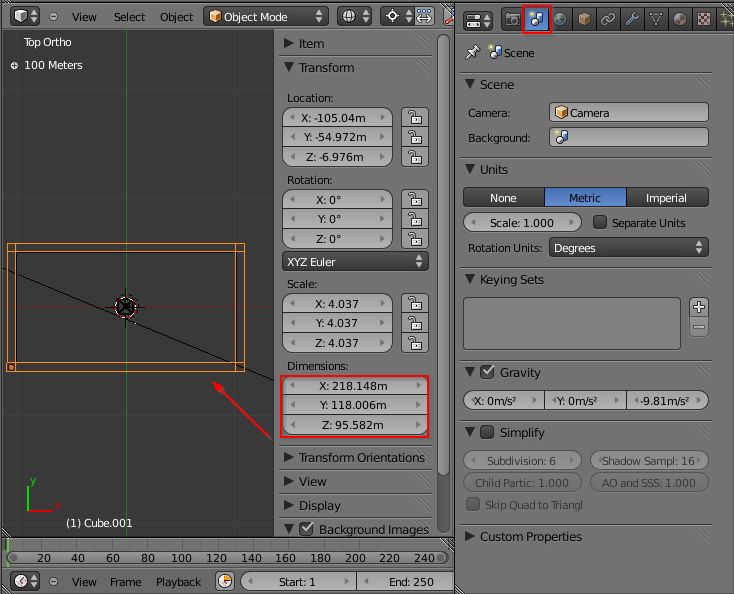Check the Separate Units option

(x=600, y=223)
